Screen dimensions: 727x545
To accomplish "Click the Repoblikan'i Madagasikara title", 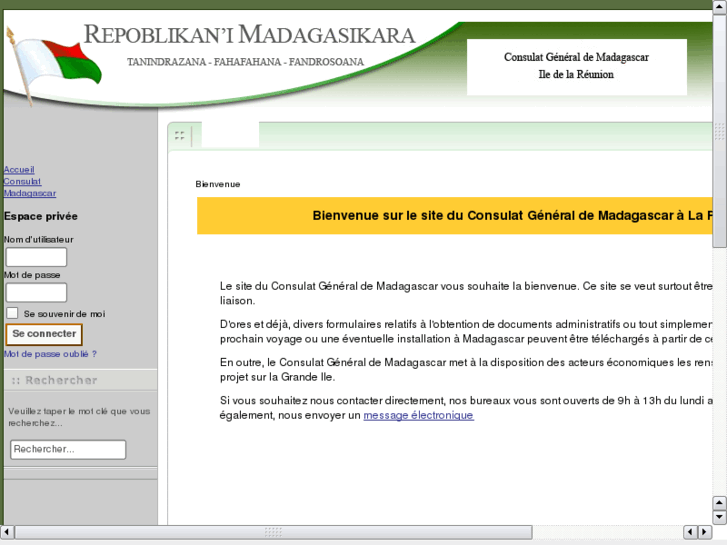I will tap(249, 35).
